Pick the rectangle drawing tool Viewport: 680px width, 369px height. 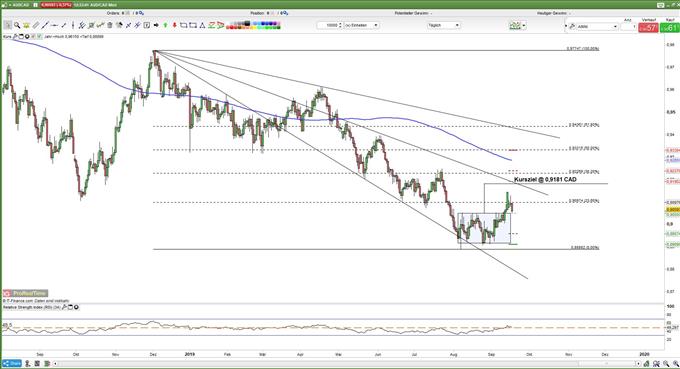coord(183,26)
